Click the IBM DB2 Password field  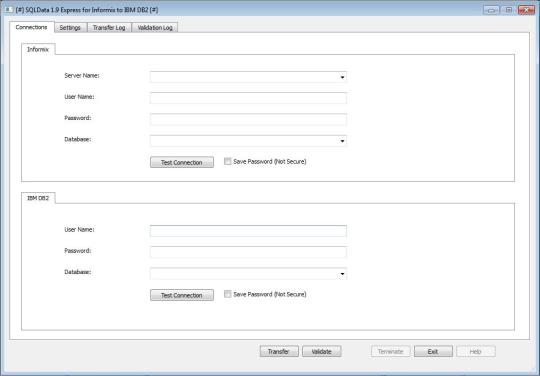click(248, 252)
